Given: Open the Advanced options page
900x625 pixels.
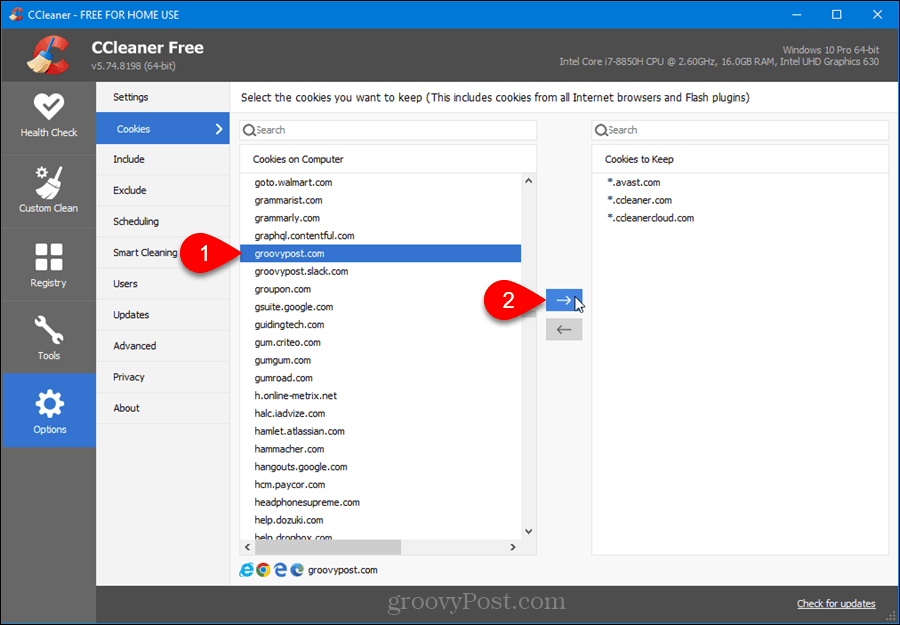Looking at the screenshot, I should coord(163,346).
